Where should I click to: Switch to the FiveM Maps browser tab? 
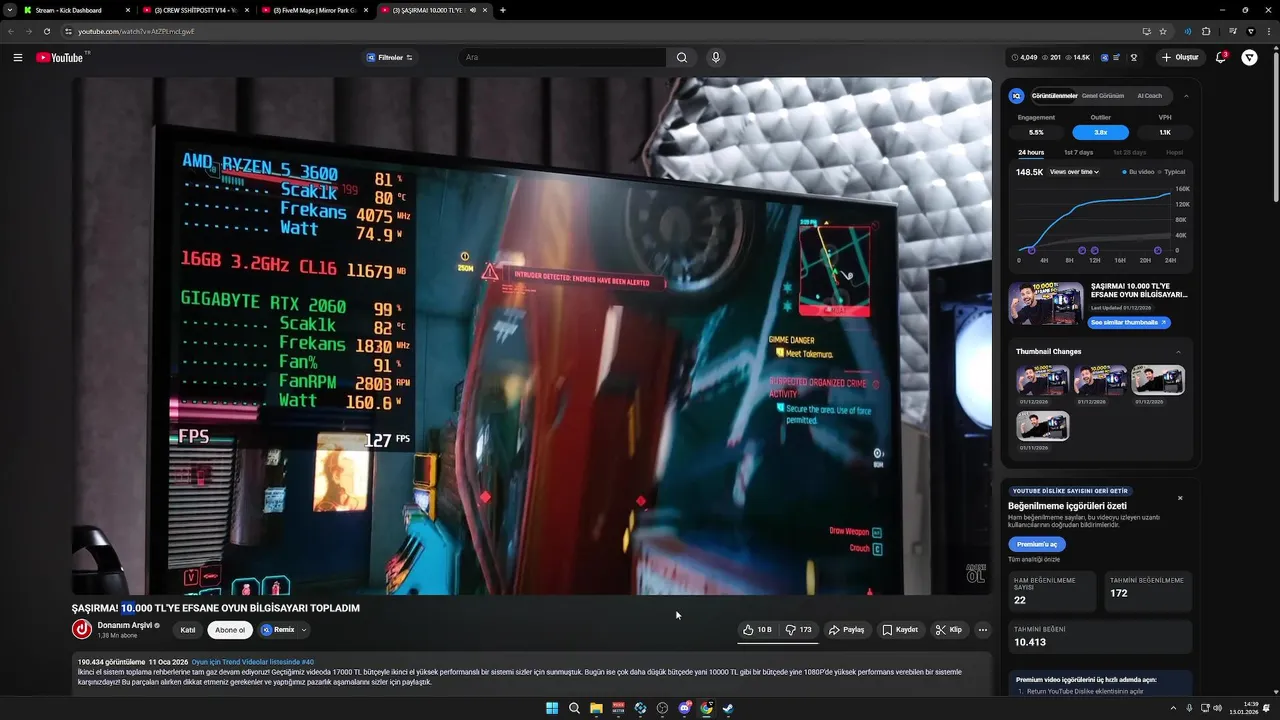click(x=314, y=10)
